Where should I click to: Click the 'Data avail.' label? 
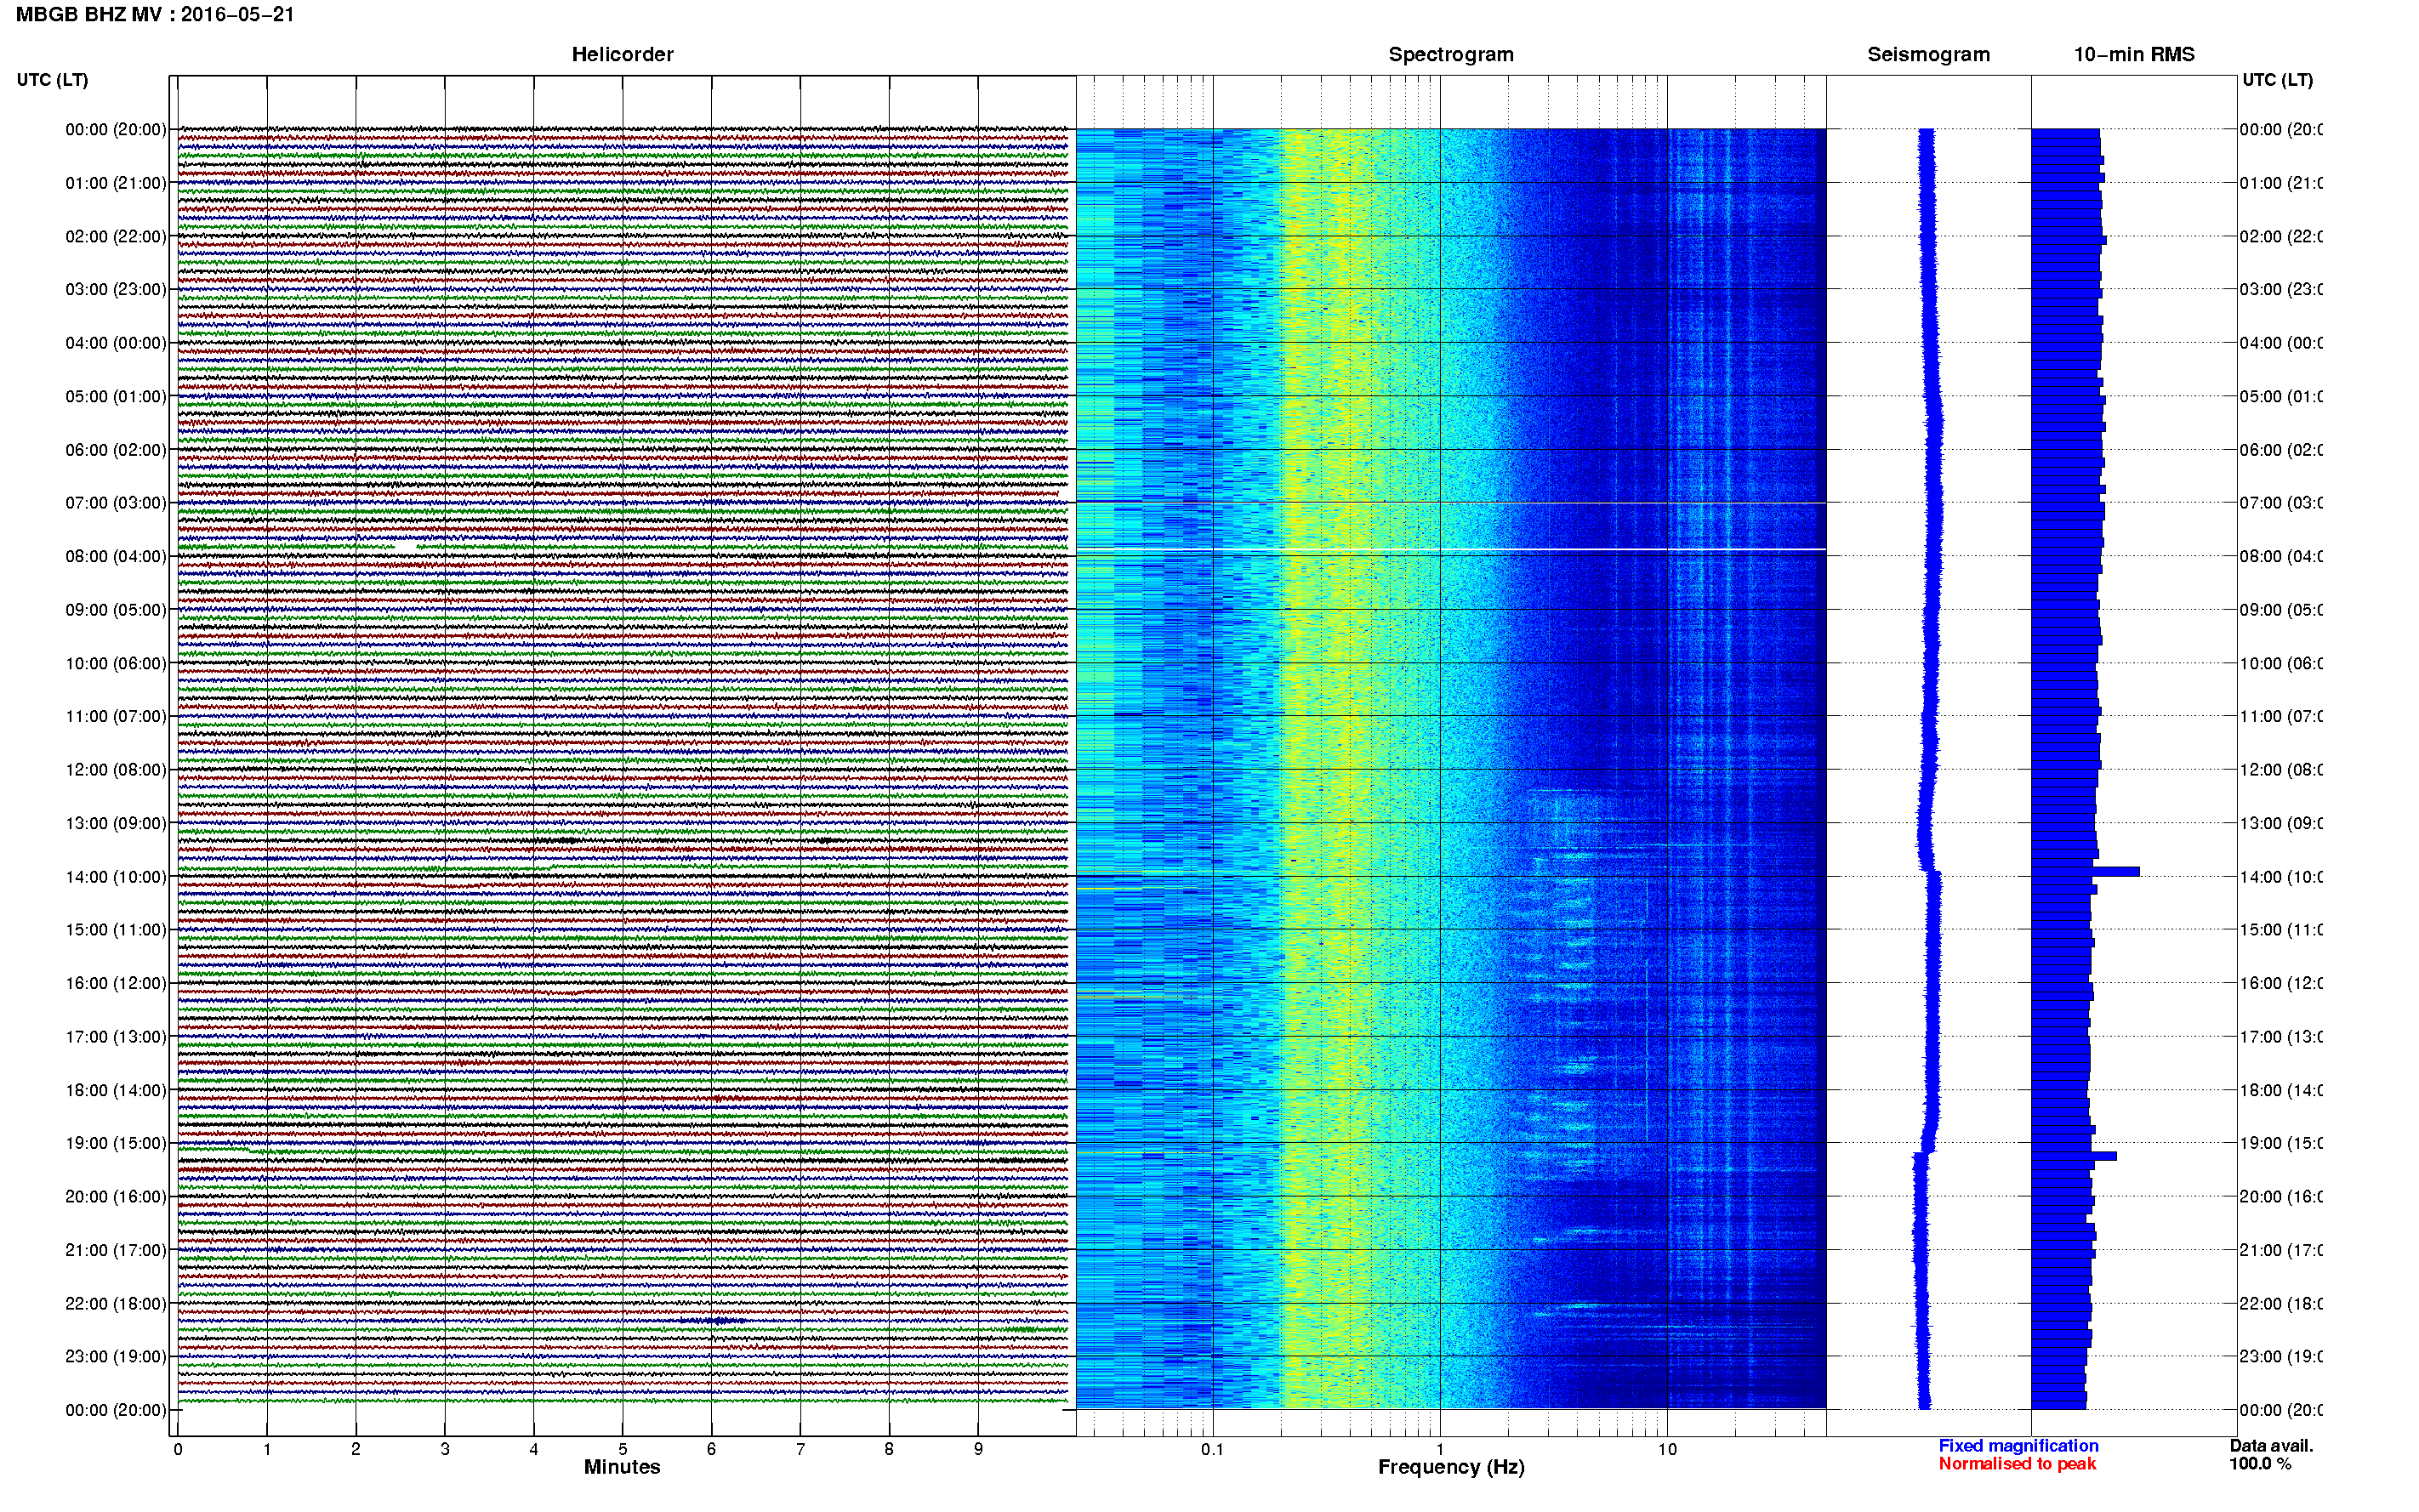pyautogui.click(x=2271, y=1446)
